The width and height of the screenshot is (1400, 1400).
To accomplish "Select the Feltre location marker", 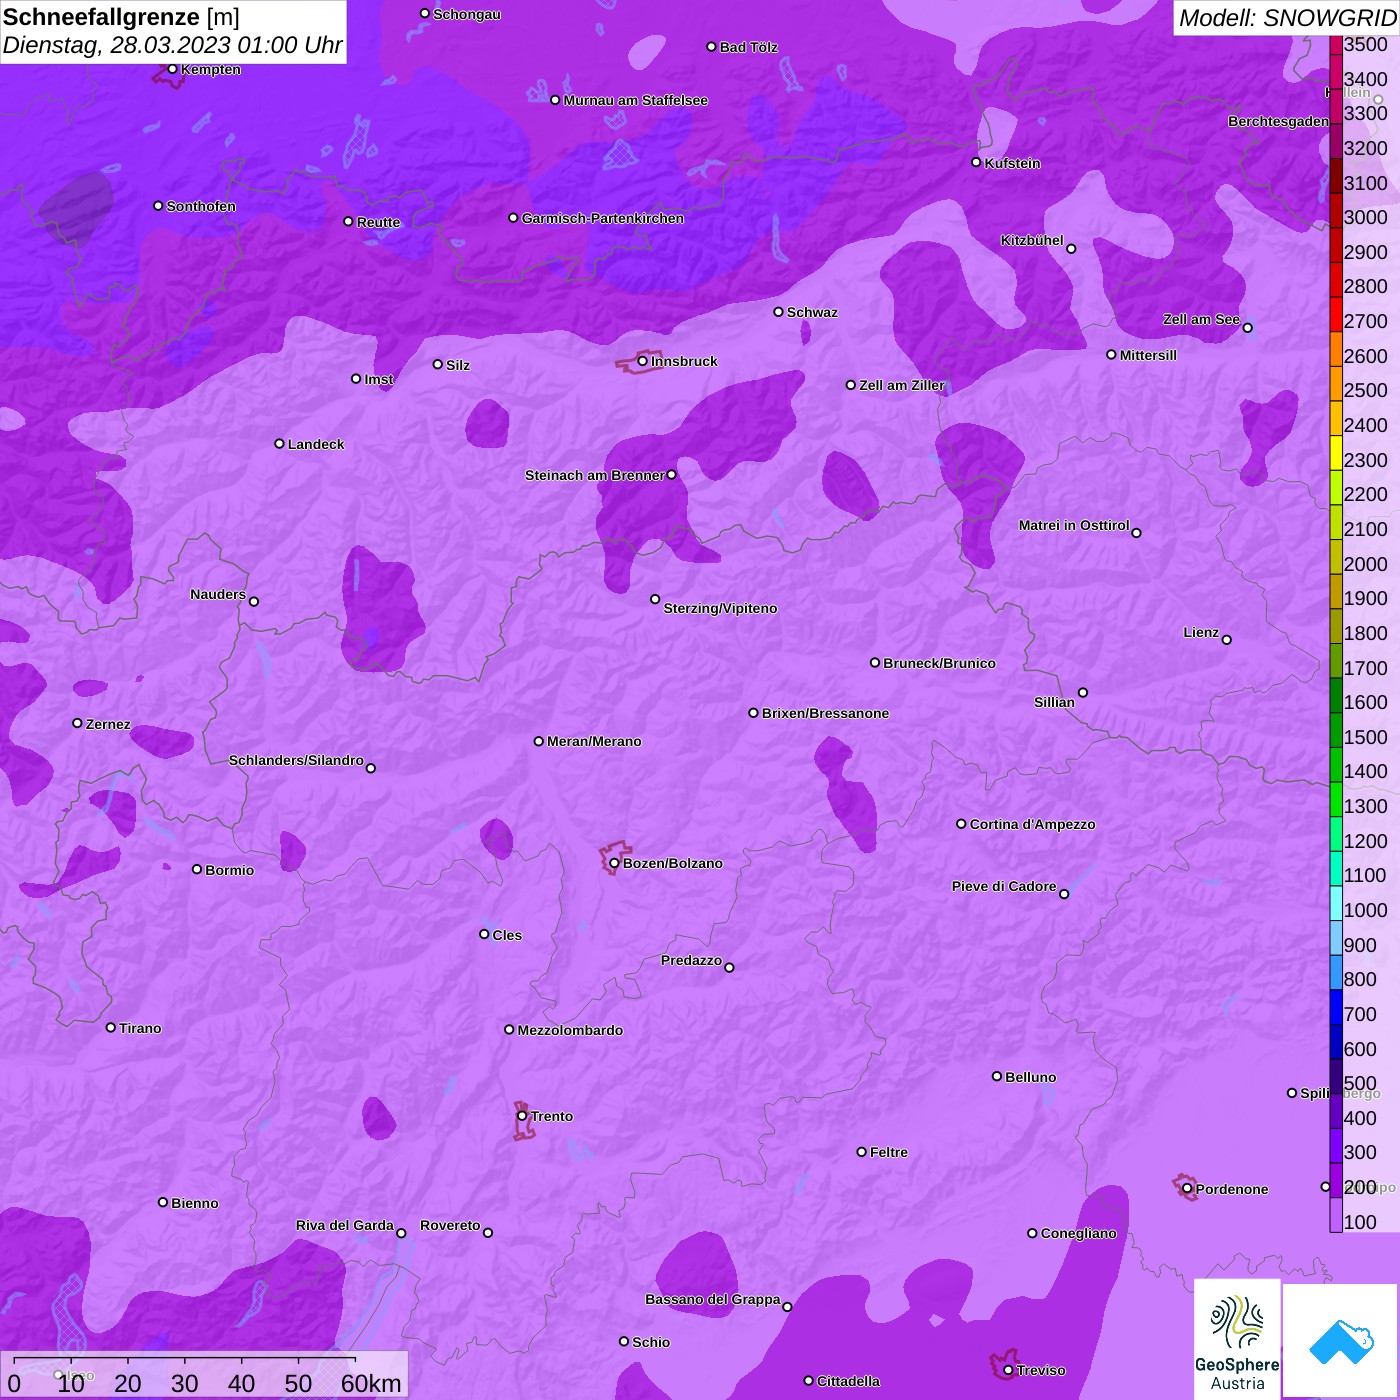I will 862,1152.
